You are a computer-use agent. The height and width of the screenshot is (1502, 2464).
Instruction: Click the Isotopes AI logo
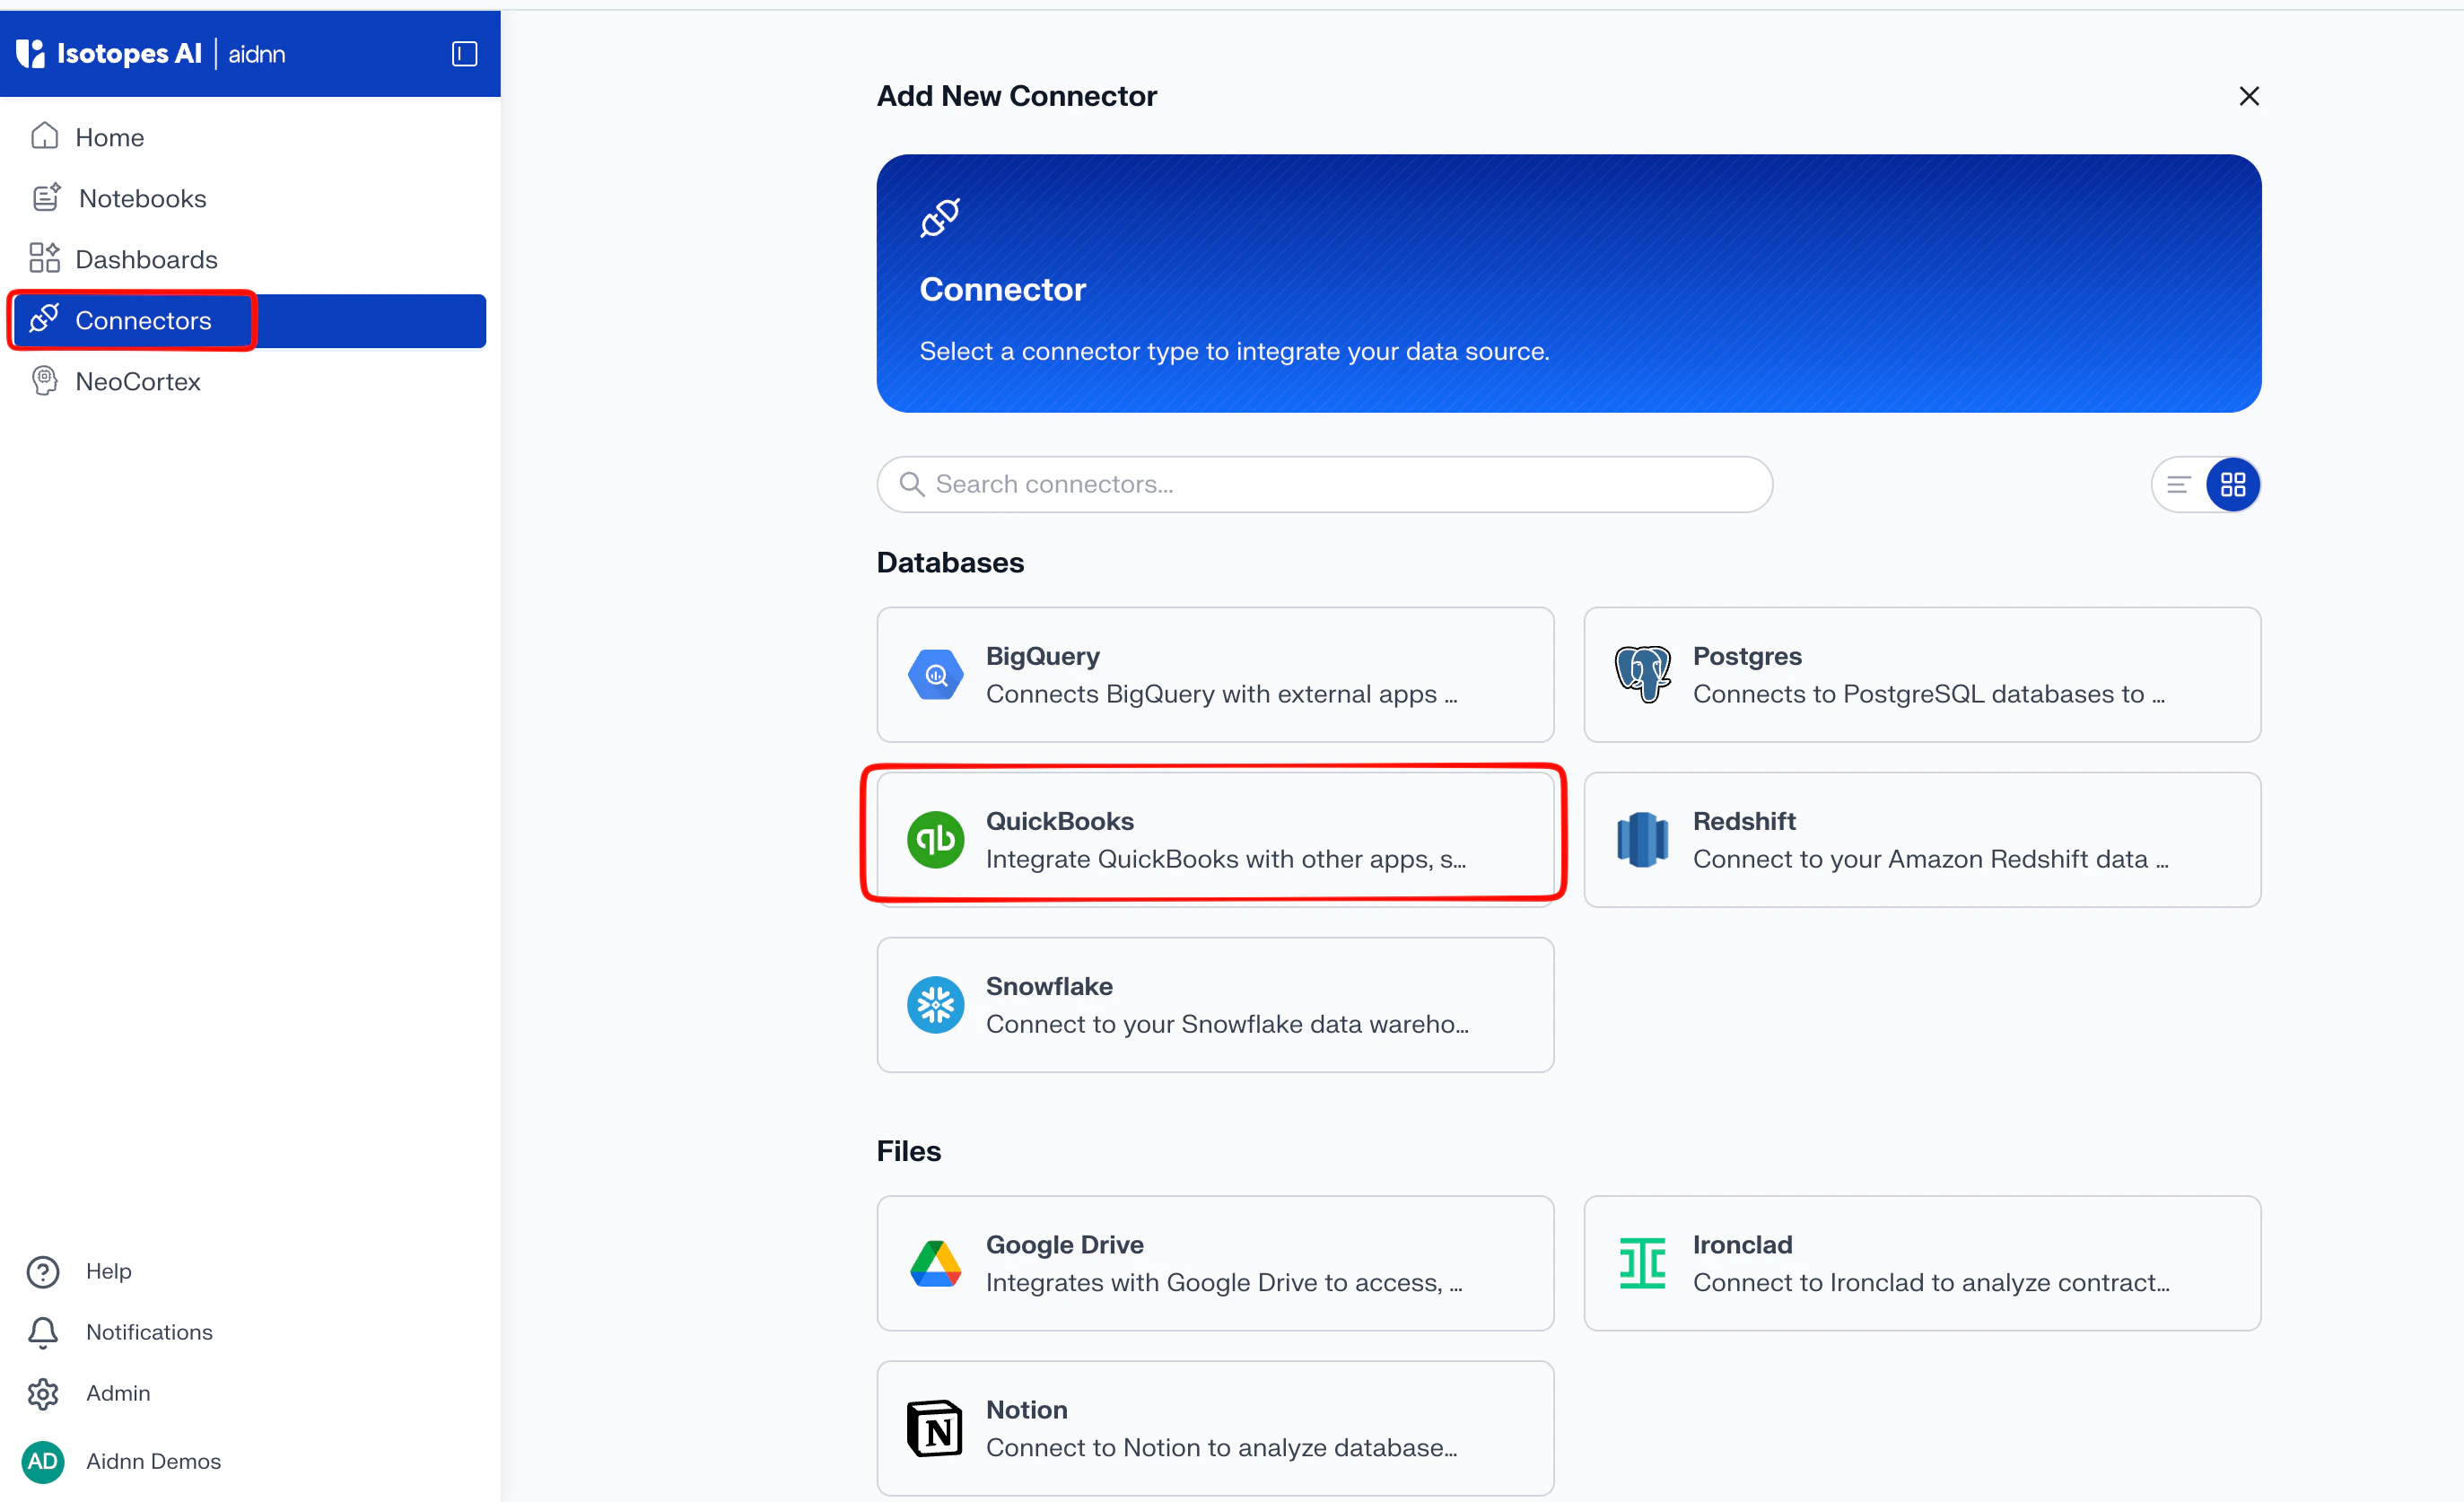point(109,53)
